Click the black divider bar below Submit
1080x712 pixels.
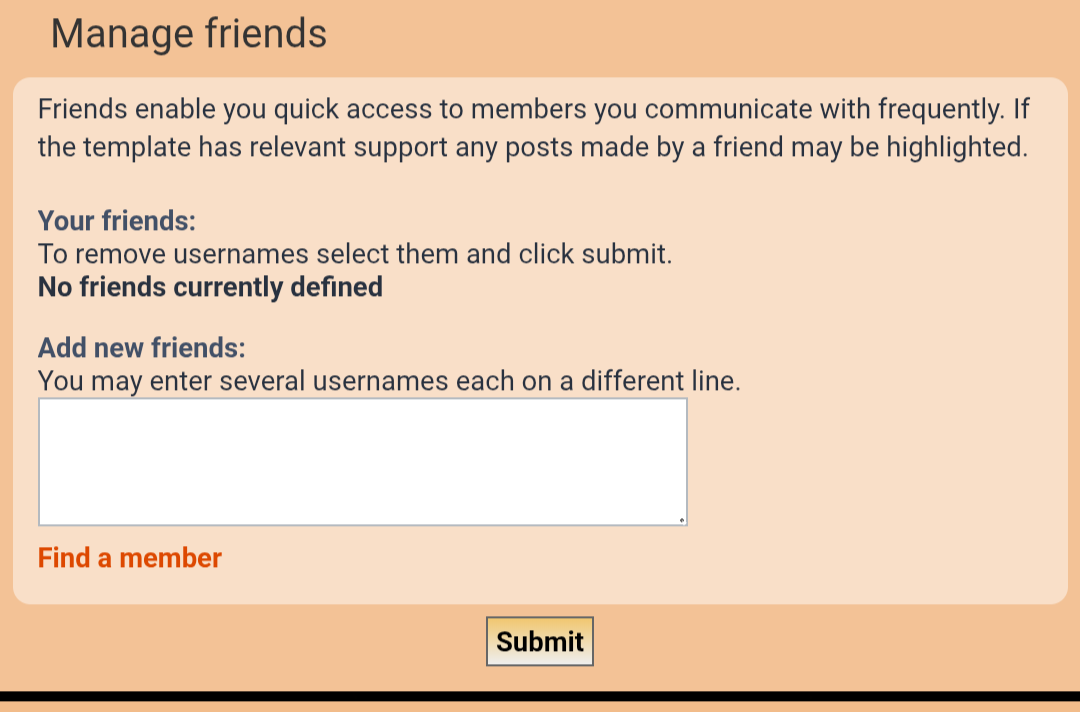point(540,696)
